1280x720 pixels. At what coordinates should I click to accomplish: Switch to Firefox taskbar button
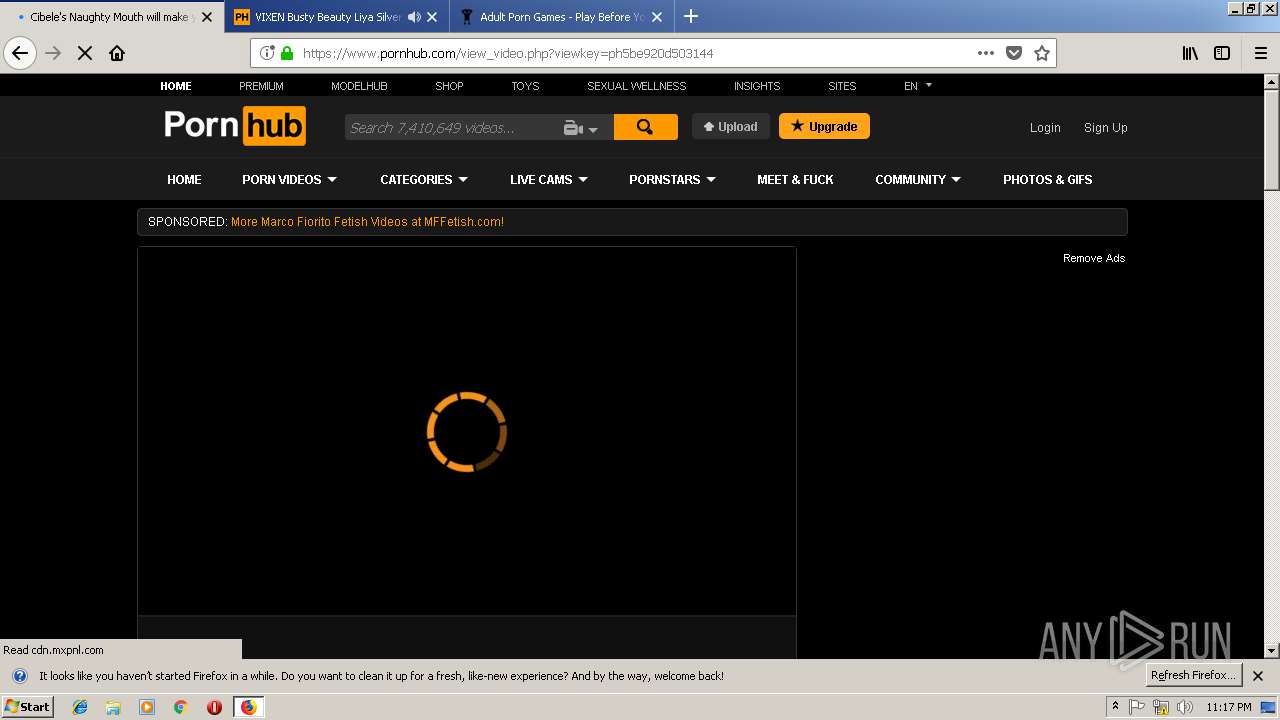coord(248,707)
